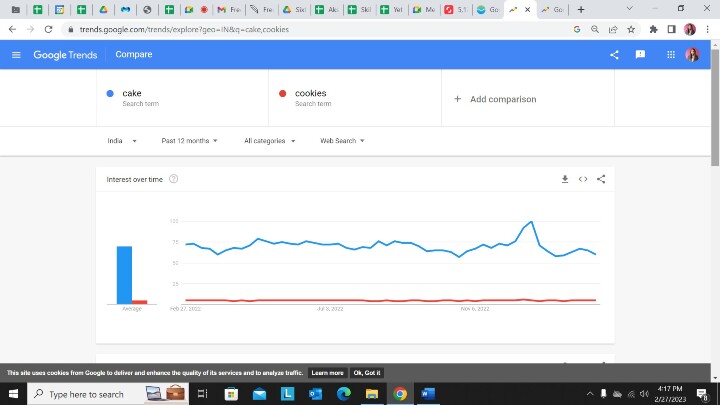Image resolution: width=720 pixels, height=405 pixels.
Task: Open help icon next to Interest over time
Action: point(174,179)
